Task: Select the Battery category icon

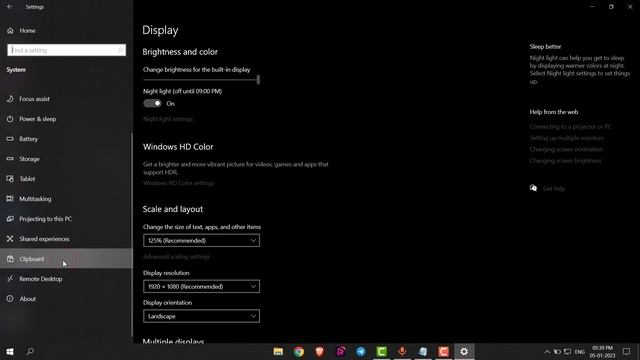Action: [10, 139]
